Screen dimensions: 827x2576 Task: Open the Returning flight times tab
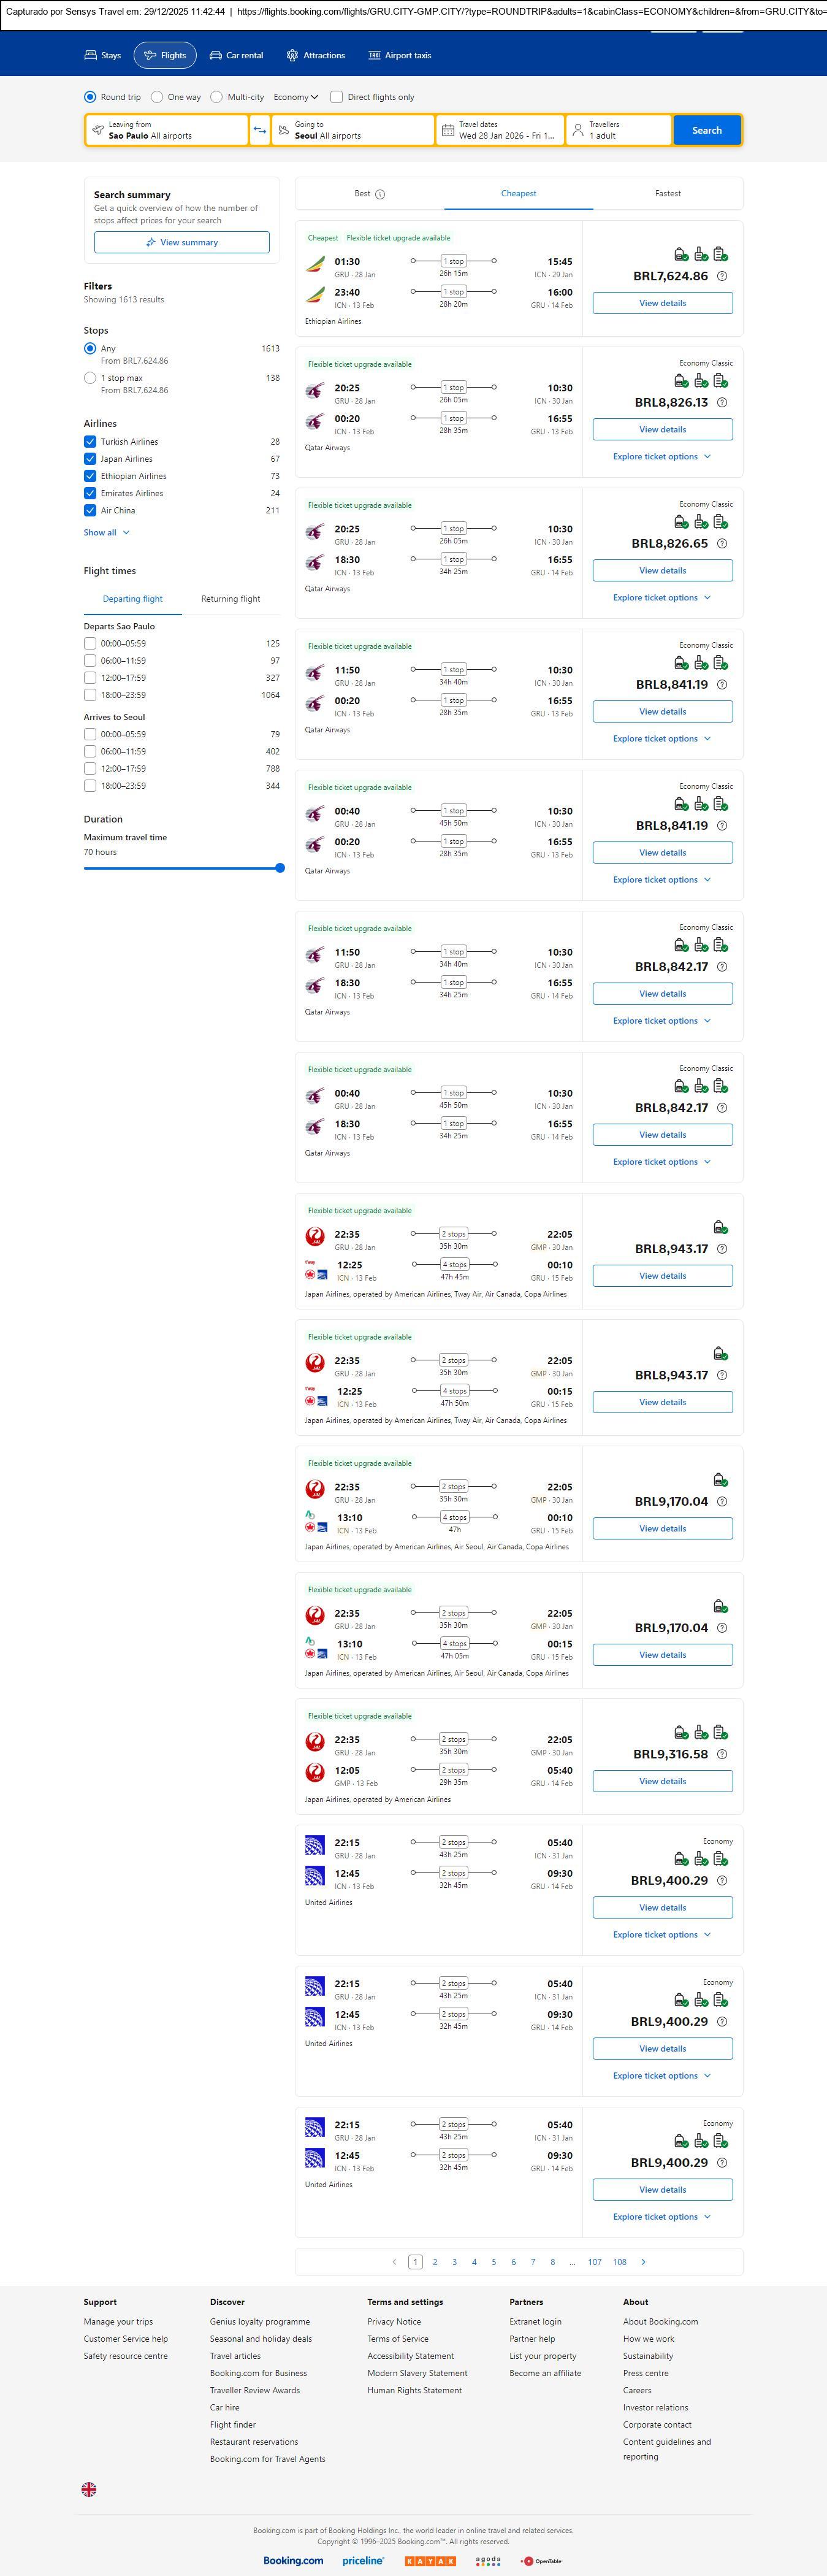[x=230, y=599]
